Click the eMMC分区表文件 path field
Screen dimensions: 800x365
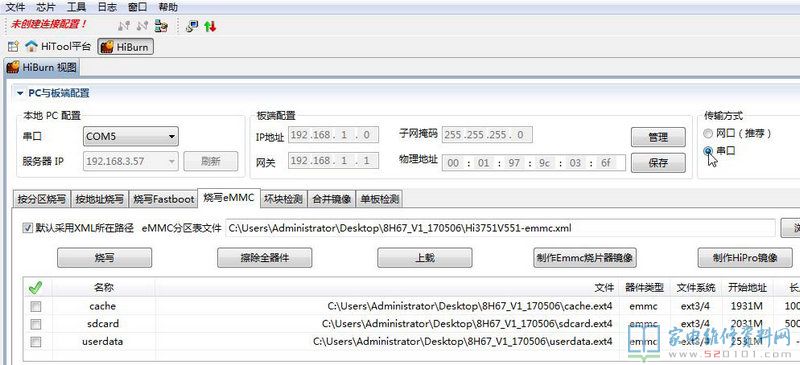coord(501,228)
